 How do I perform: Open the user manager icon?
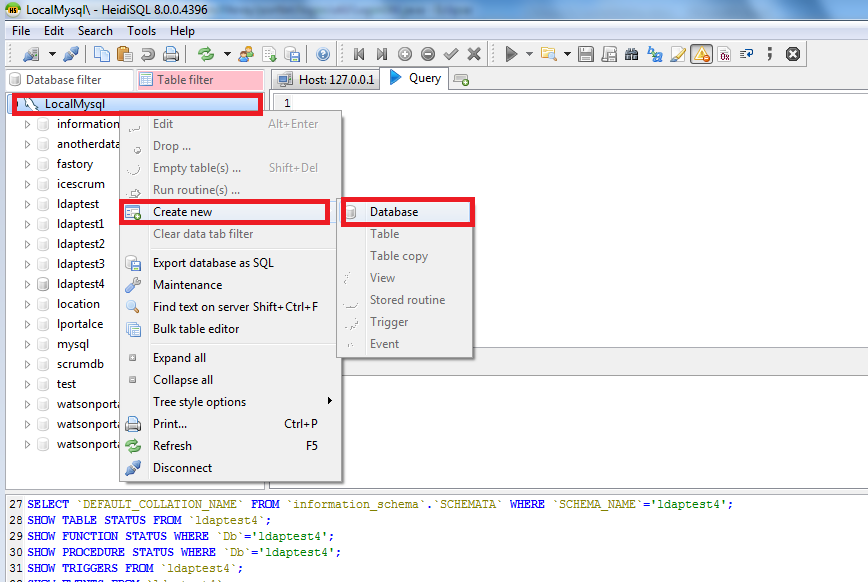246,54
